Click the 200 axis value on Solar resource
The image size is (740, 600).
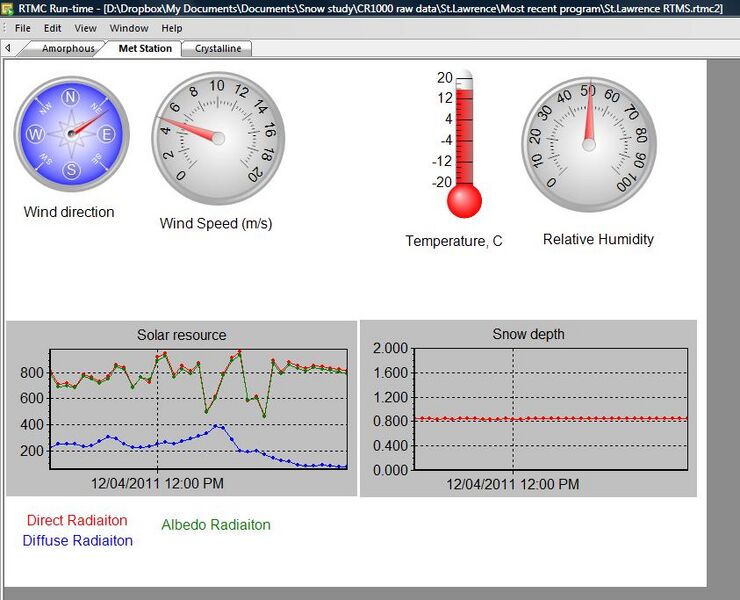click(x=32, y=451)
